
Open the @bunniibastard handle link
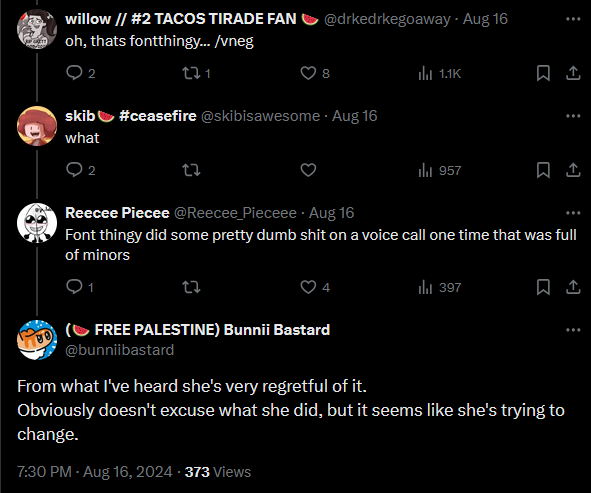click(x=119, y=350)
